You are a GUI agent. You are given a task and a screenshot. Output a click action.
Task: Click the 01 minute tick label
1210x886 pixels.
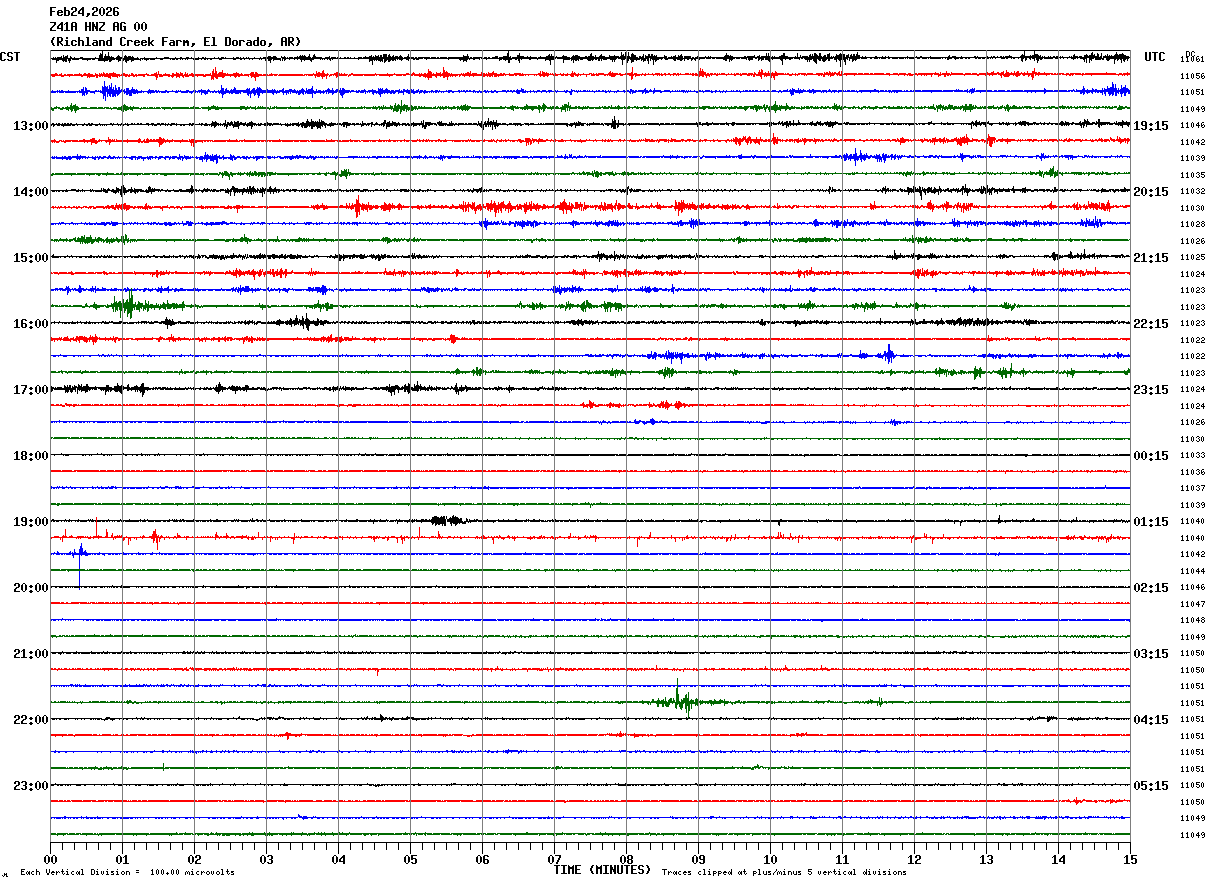pyautogui.click(x=122, y=859)
